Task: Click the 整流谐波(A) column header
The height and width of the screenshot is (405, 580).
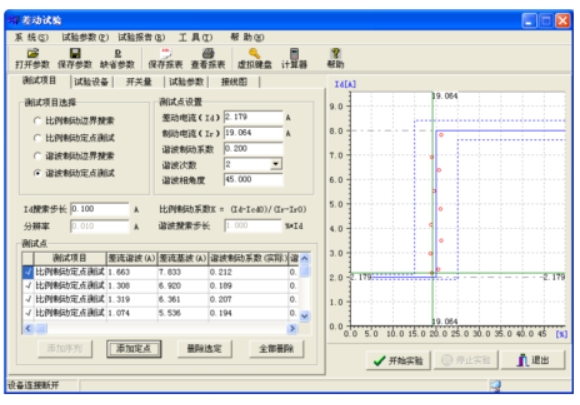Action: (x=132, y=258)
